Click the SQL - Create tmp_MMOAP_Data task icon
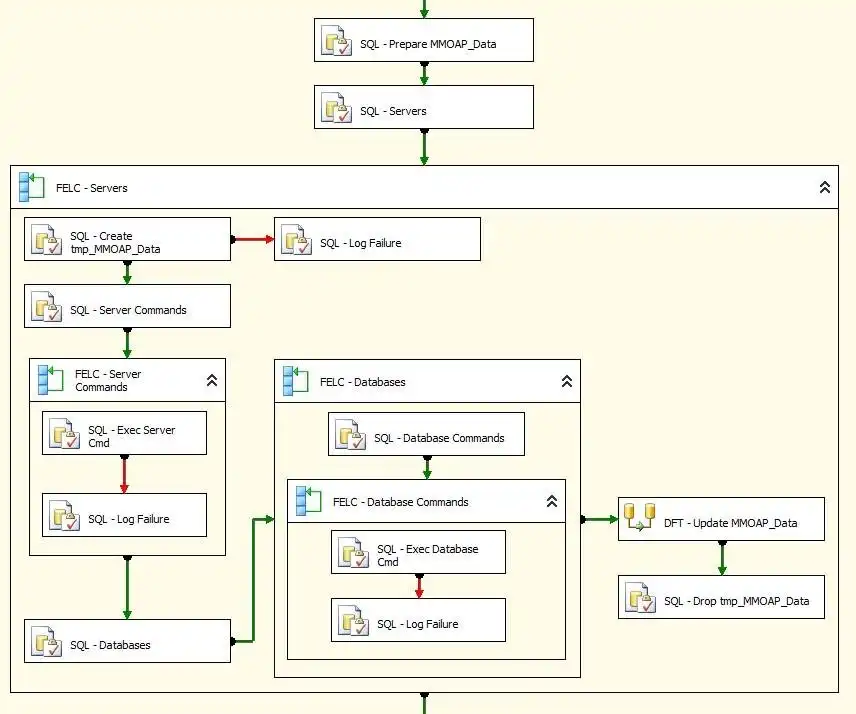Screen dimensions: 856x714 pyautogui.click(x=46, y=240)
